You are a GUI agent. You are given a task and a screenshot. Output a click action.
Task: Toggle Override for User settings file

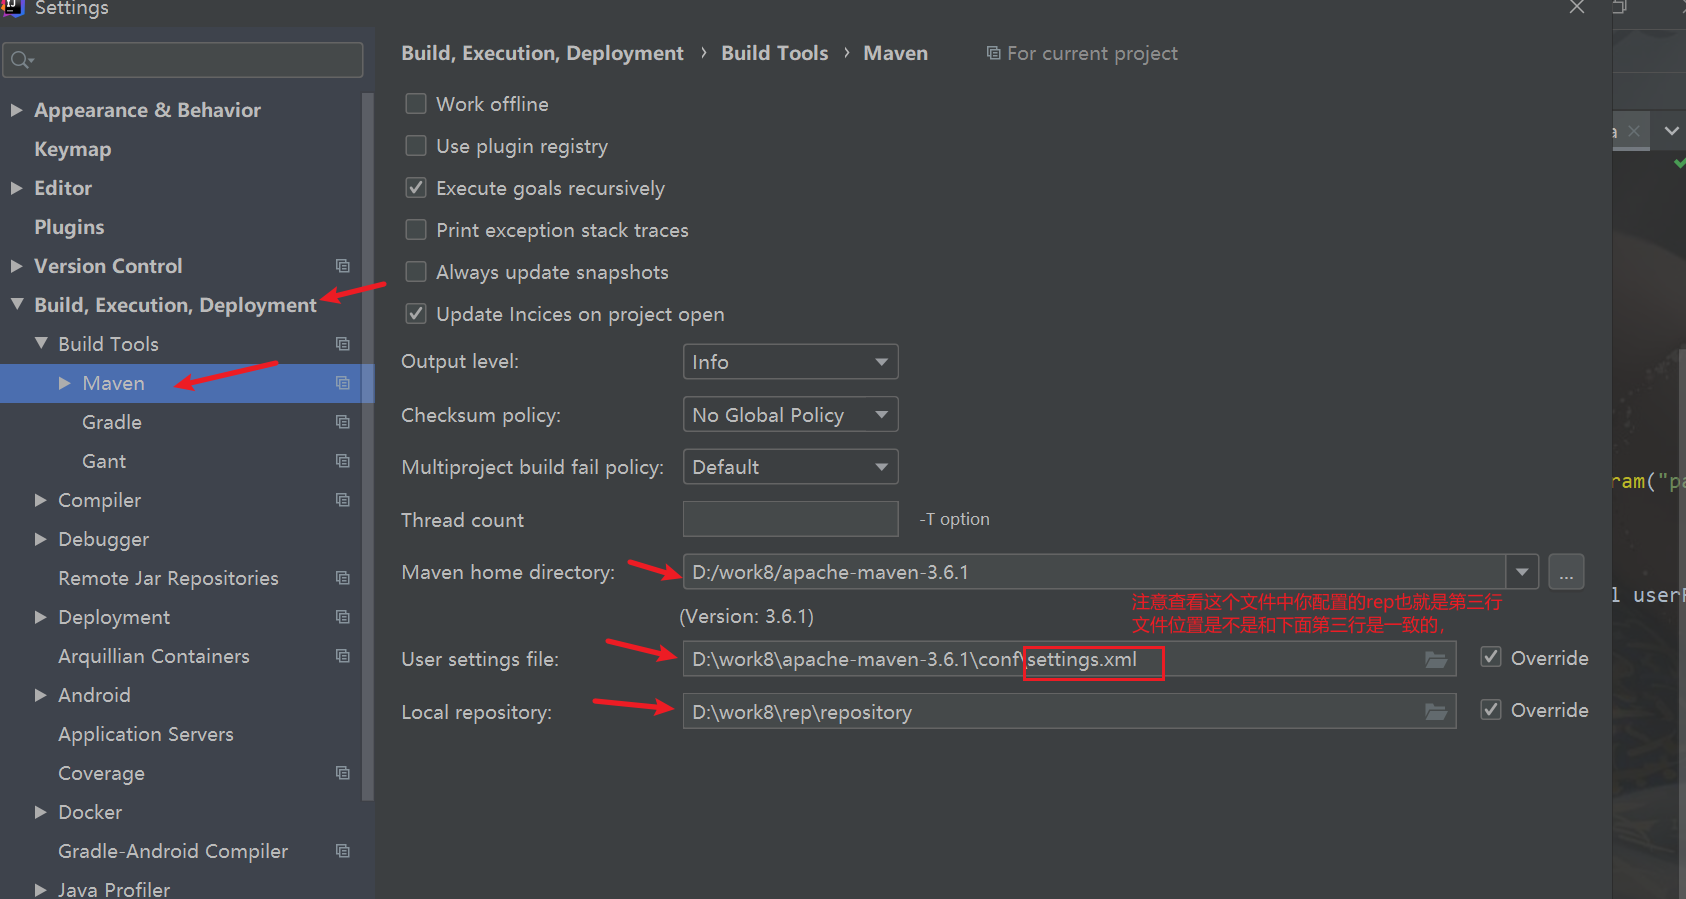(1491, 657)
